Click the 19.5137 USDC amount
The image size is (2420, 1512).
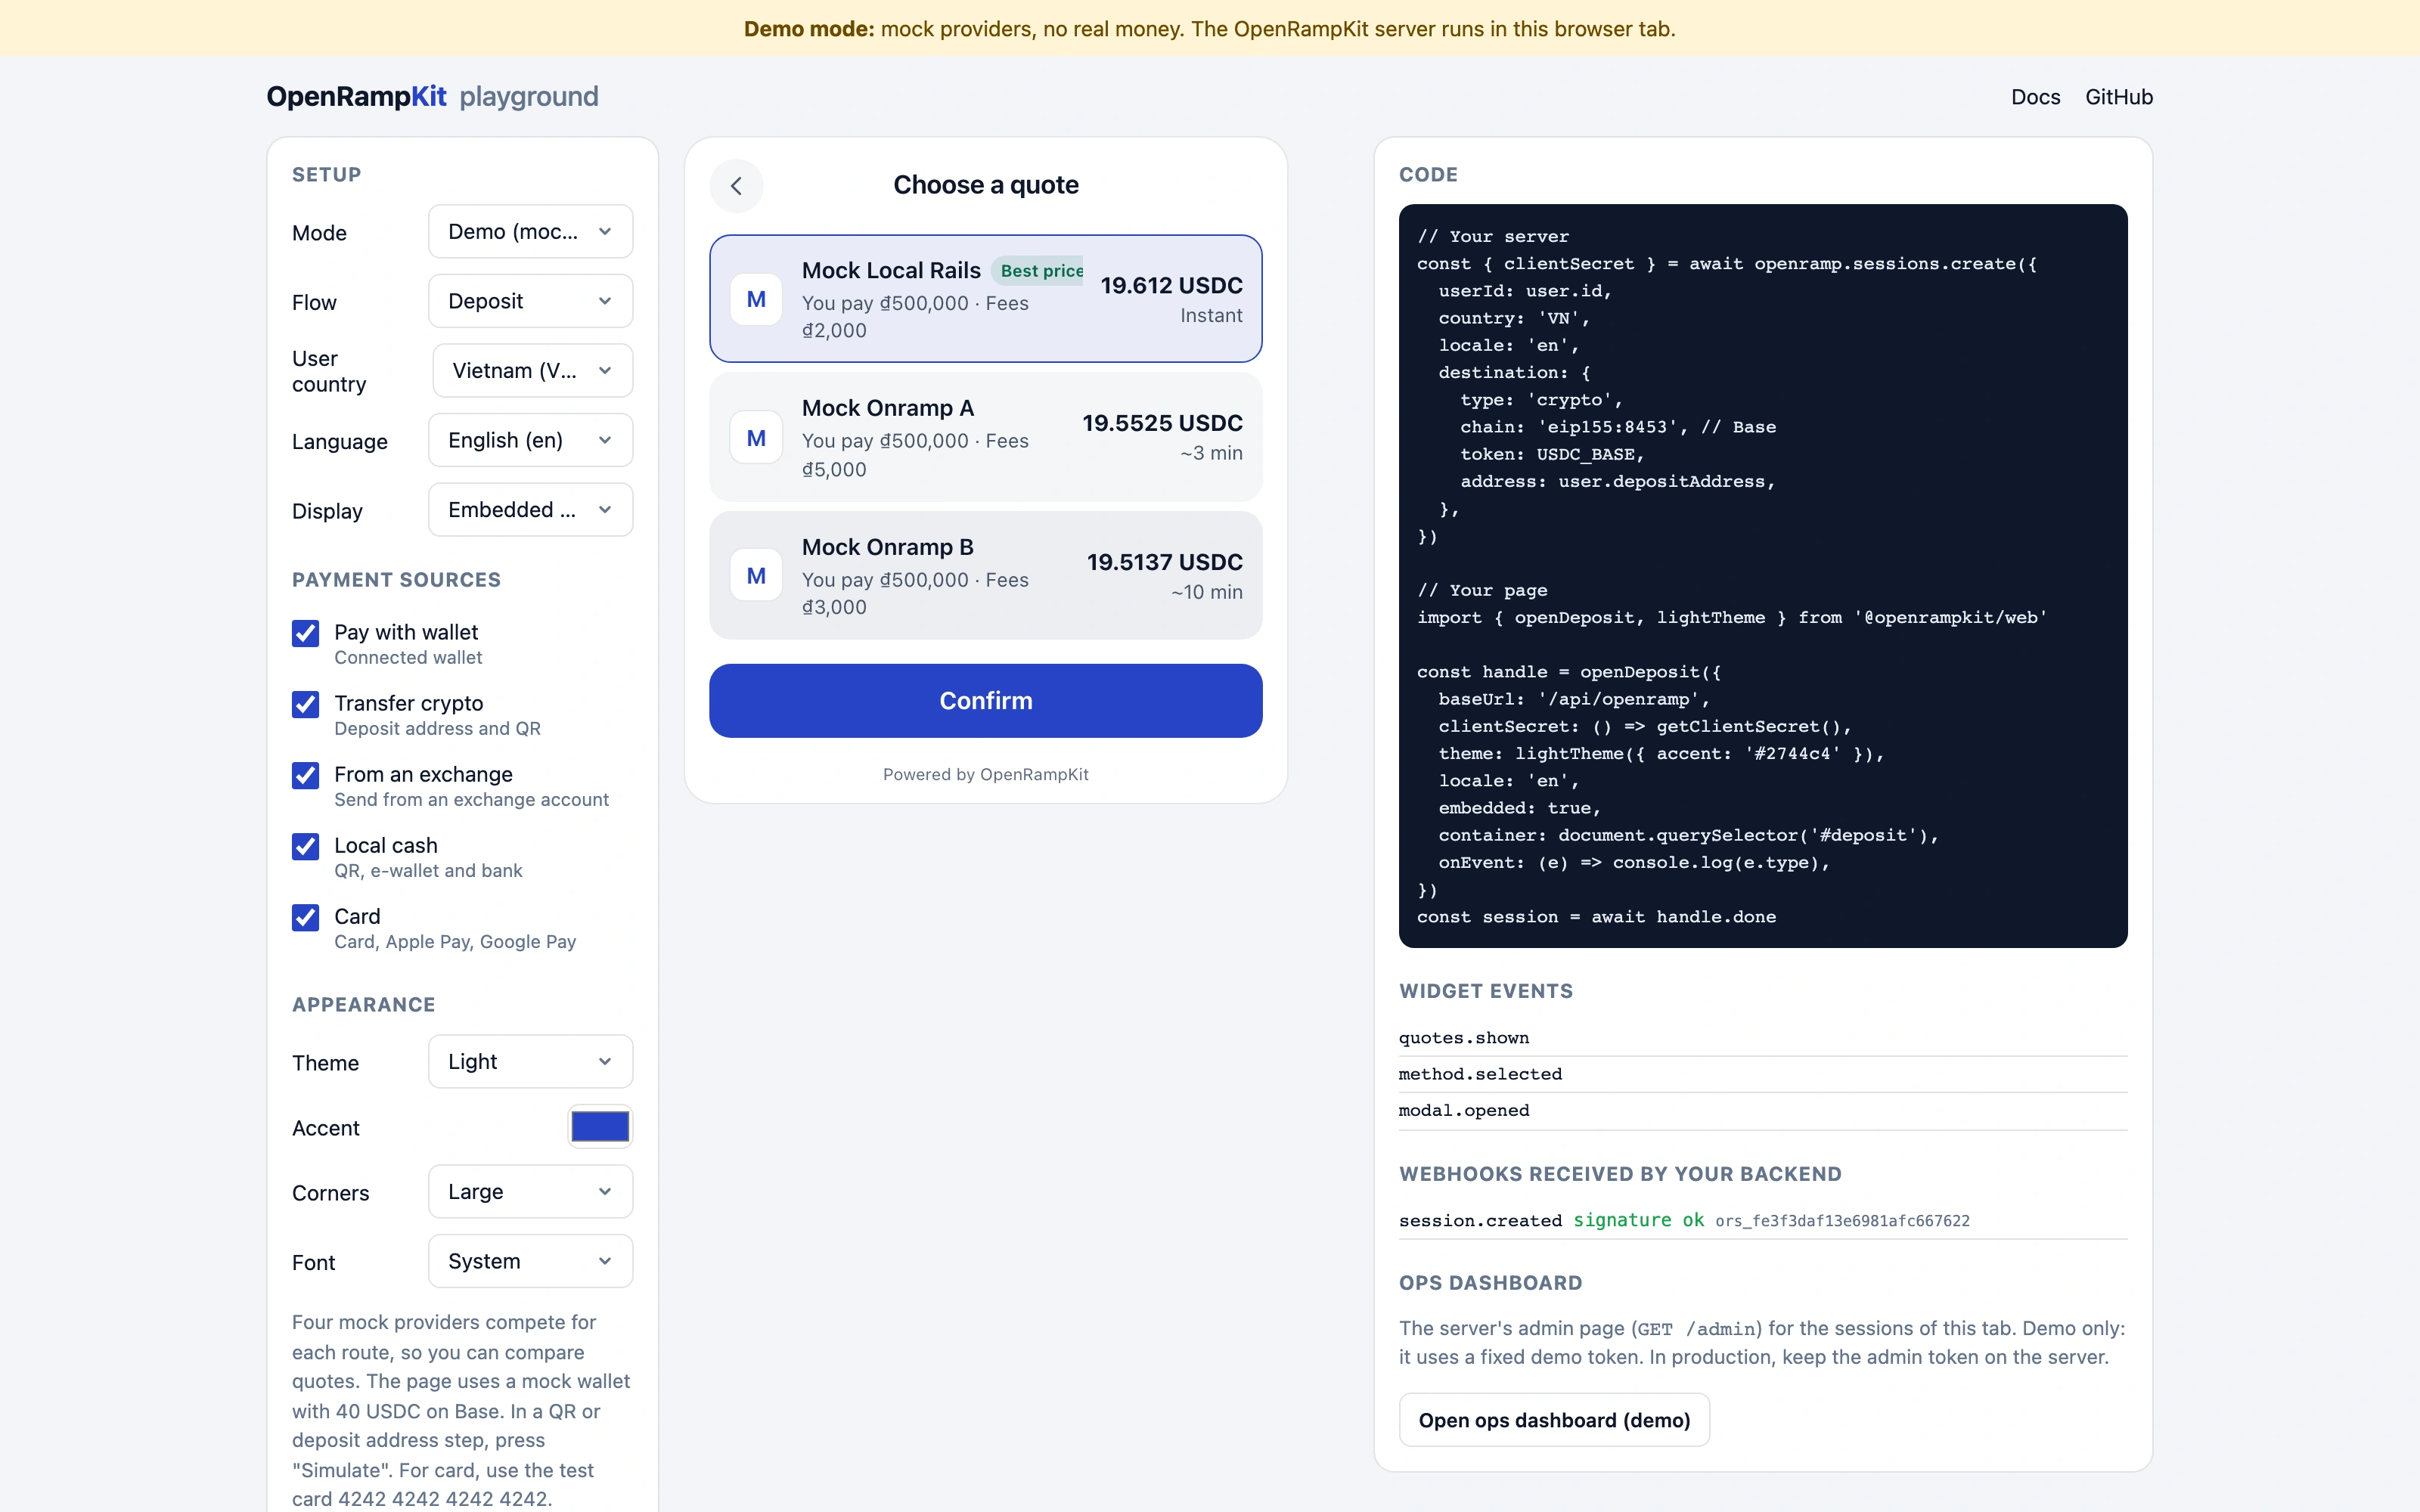[x=1164, y=563]
